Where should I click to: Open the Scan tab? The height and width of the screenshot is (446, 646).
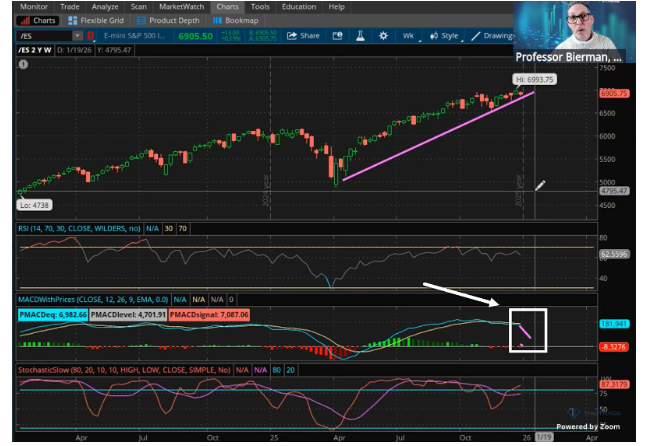tap(138, 7)
